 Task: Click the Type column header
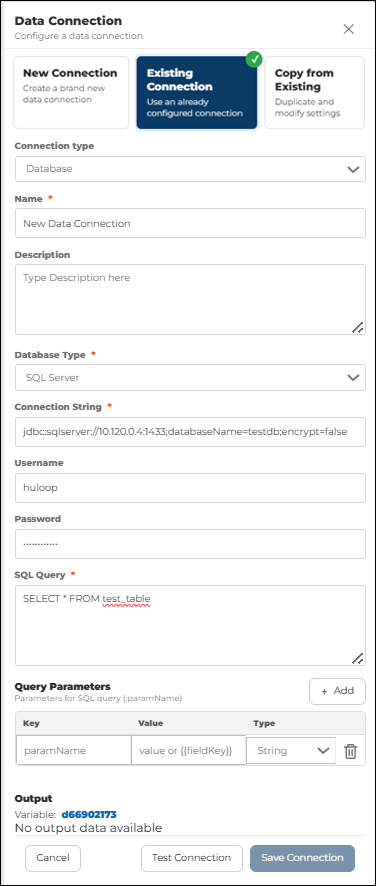(x=264, y=723)
